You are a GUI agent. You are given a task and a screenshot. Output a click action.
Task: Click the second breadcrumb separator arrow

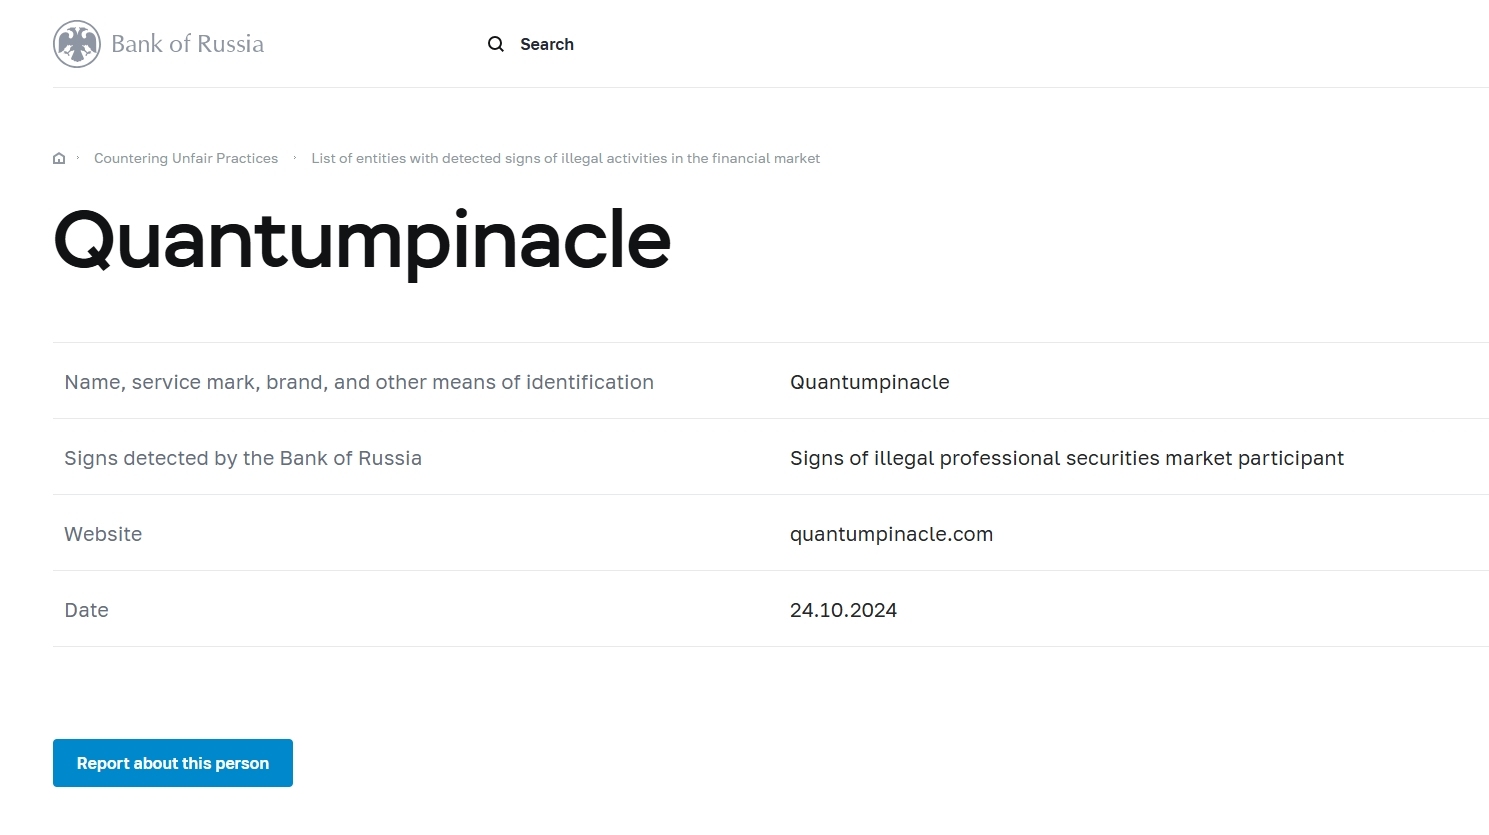point(295,158)
